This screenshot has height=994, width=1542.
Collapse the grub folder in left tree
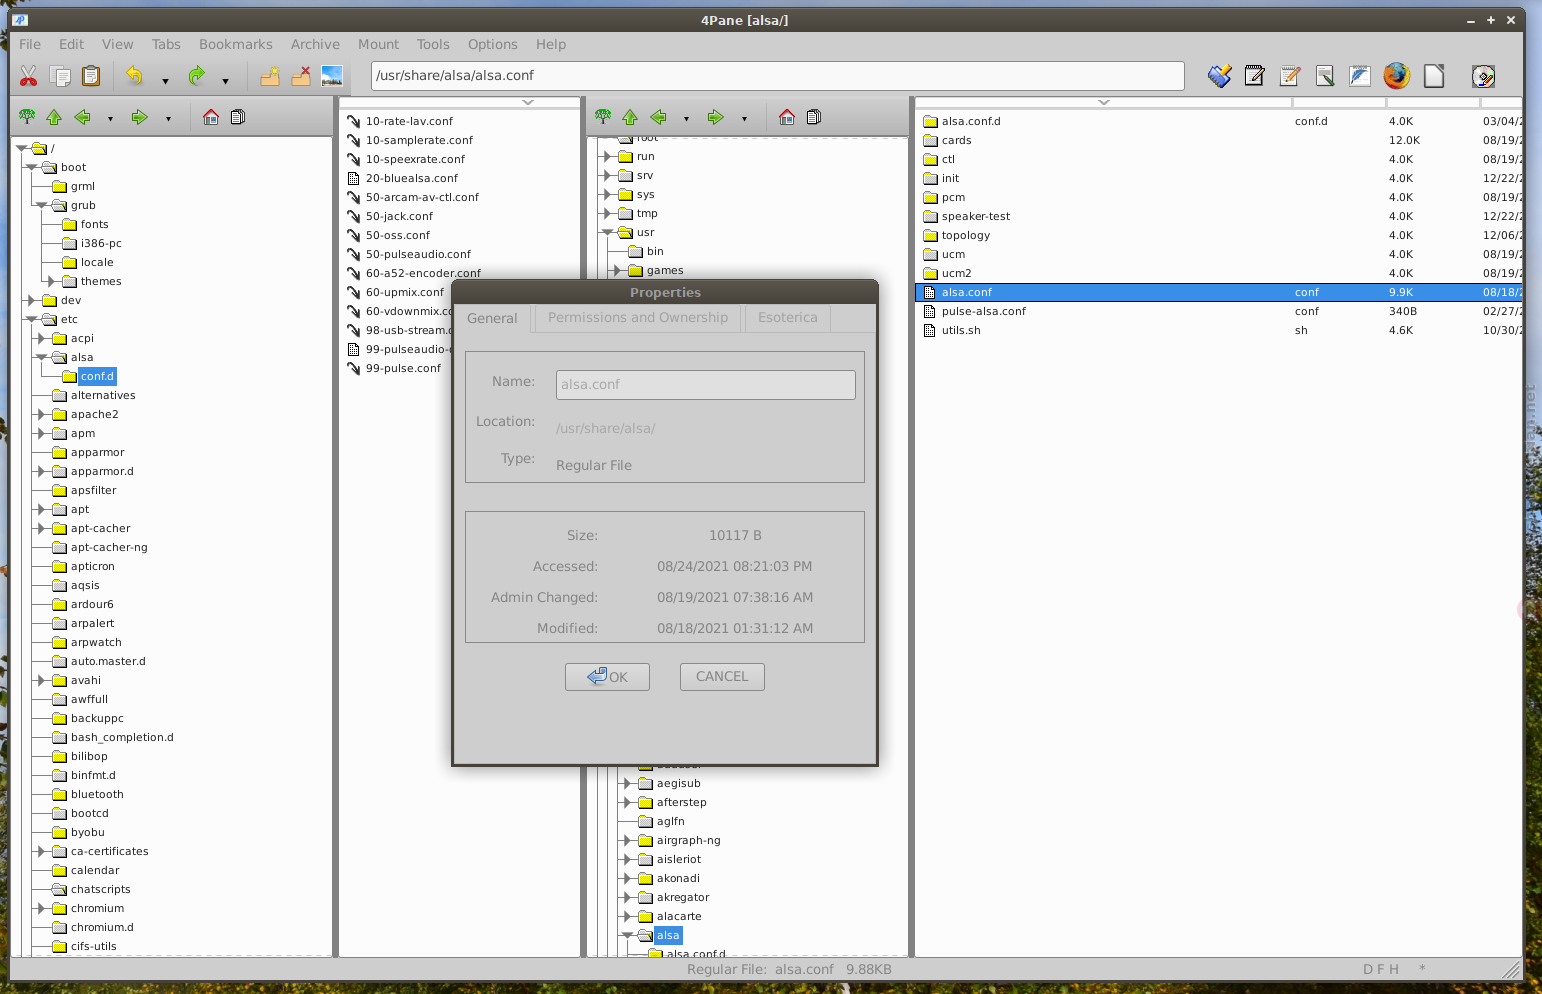click(x=41, y=205)
